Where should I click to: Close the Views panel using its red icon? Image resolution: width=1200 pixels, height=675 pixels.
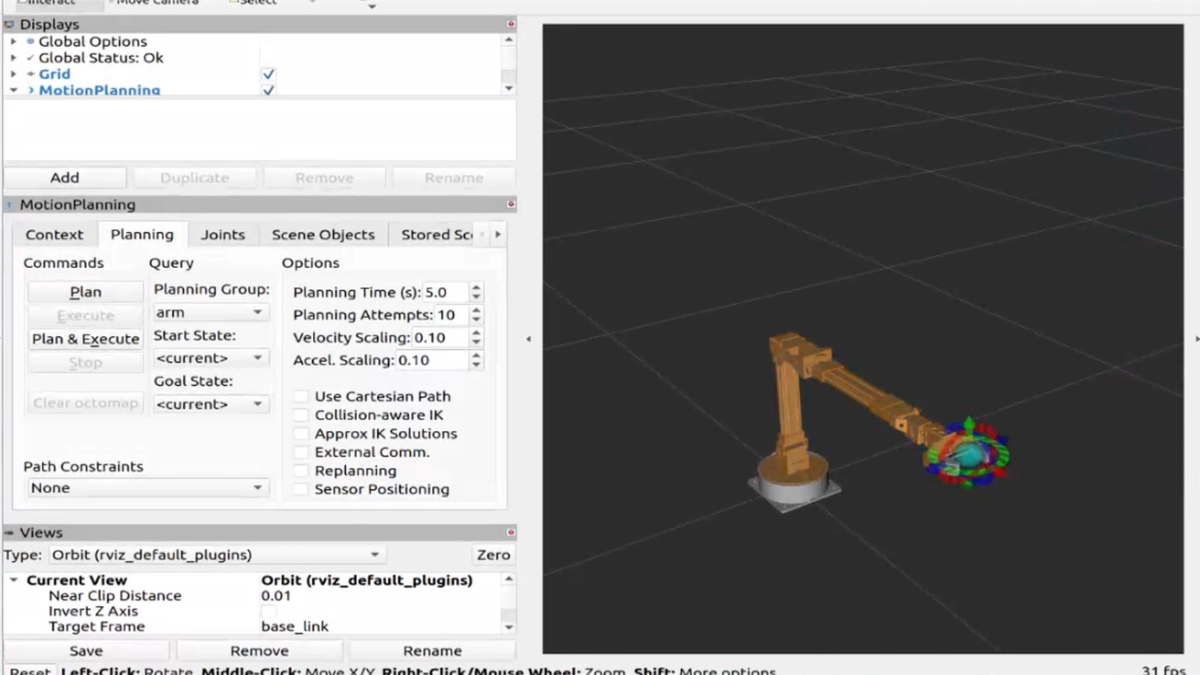[510, 533]
